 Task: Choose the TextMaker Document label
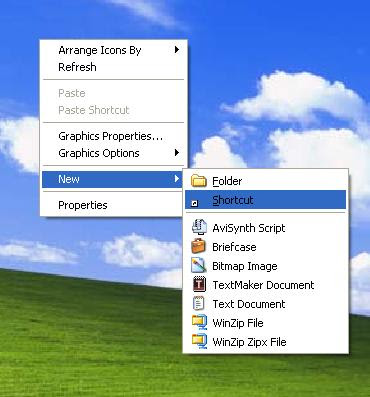pos(263,285)
